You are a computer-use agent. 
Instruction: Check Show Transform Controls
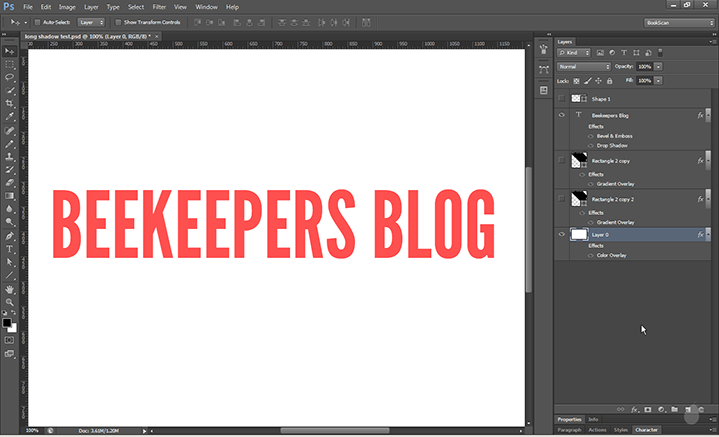pos(118,21)
